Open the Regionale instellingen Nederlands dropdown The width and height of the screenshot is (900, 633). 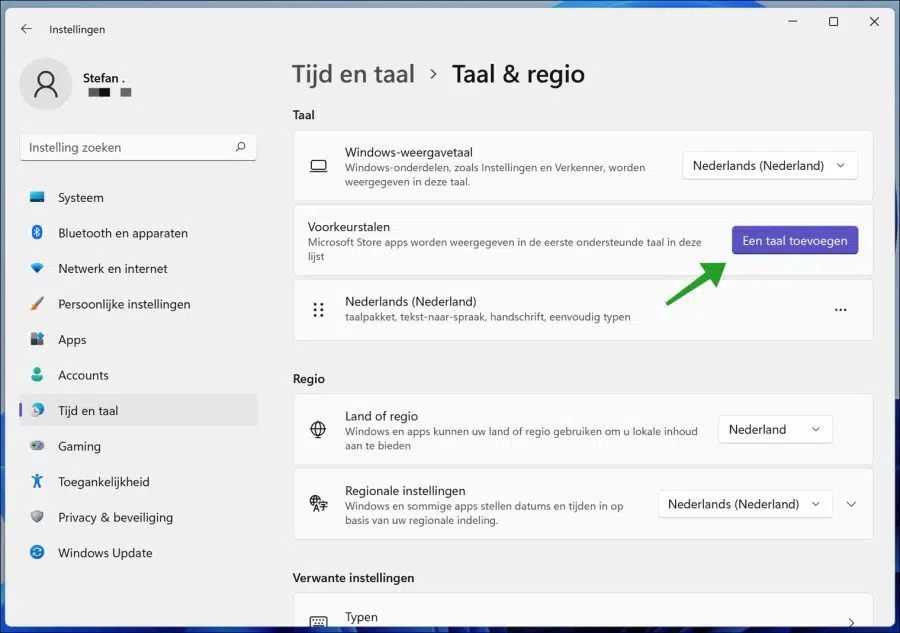click(744, 504)
